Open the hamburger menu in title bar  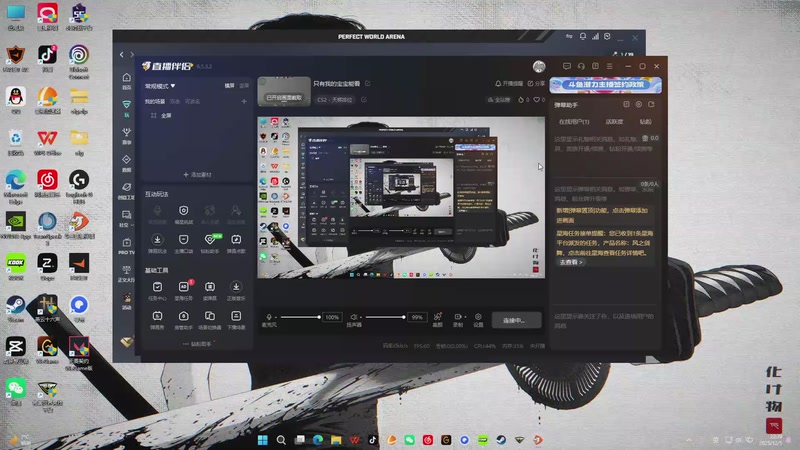coord(610,66)
